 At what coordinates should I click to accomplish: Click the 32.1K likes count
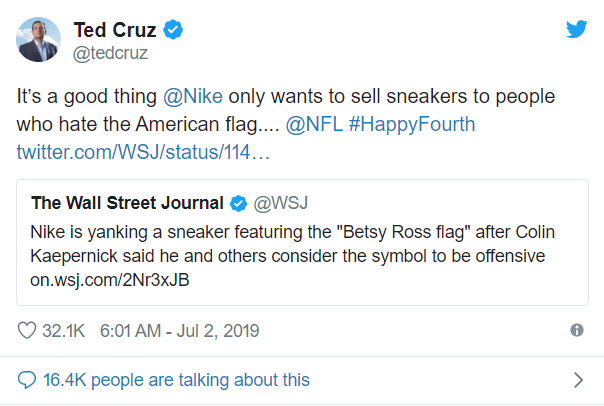tap(64, 331)
